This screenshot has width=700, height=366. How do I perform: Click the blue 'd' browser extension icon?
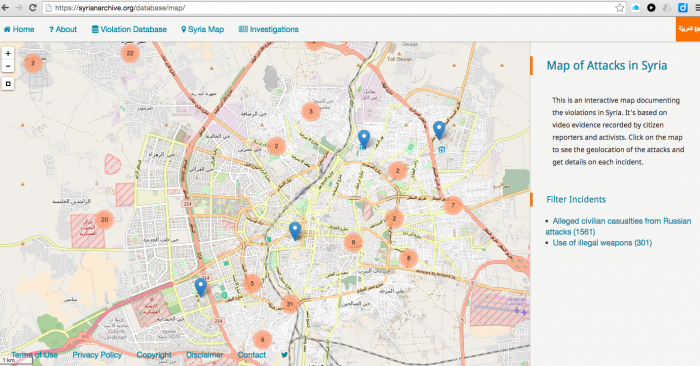(683, 8)
